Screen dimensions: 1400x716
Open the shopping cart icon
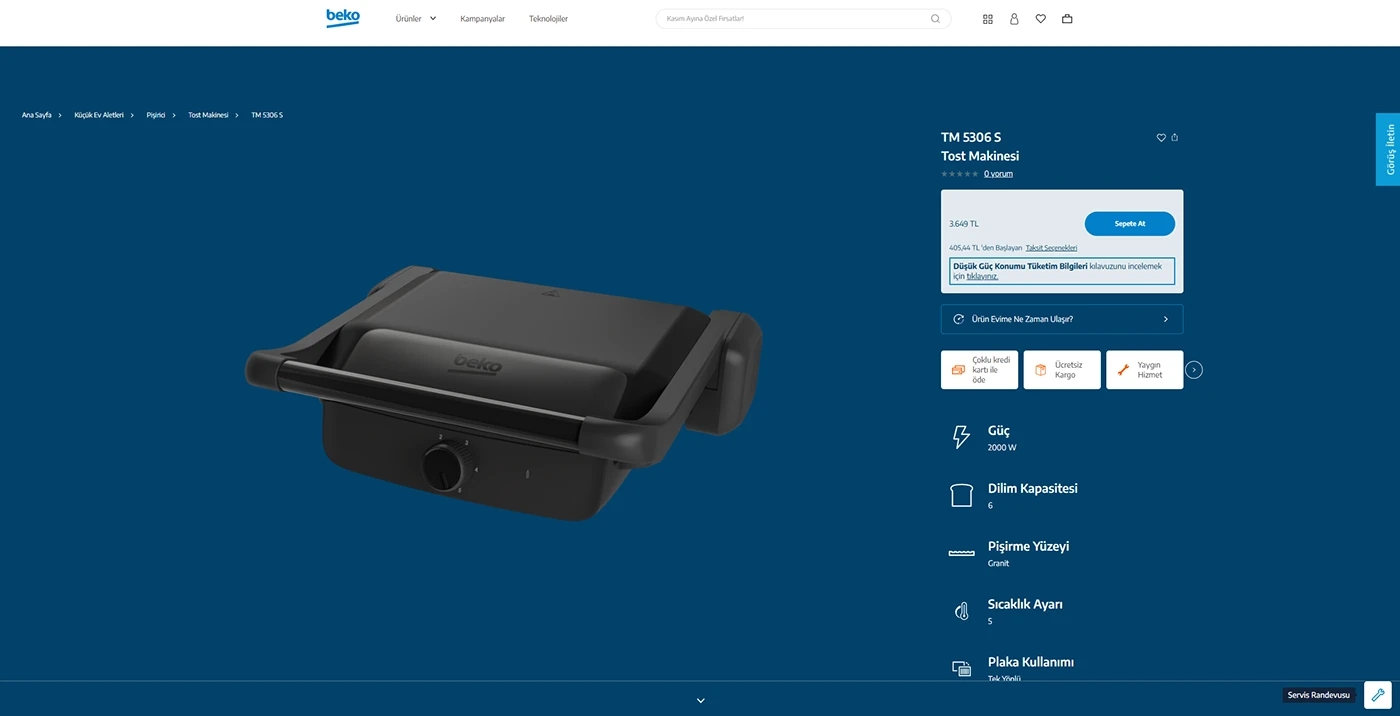pyautogui.click(x=1067, y=19)
